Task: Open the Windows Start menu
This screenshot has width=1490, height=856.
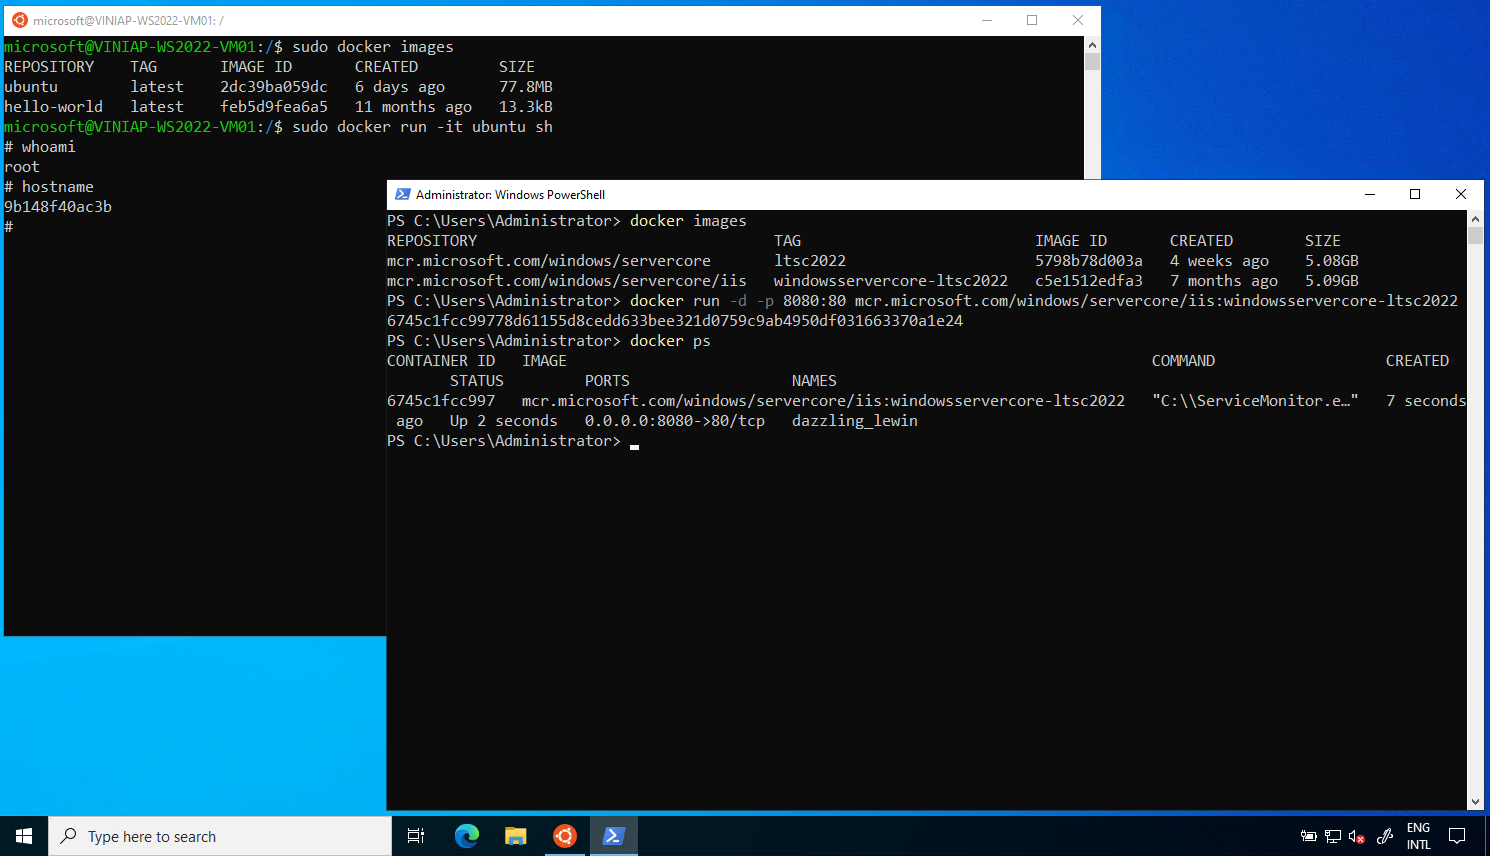Action: click(x=24, y=836)
